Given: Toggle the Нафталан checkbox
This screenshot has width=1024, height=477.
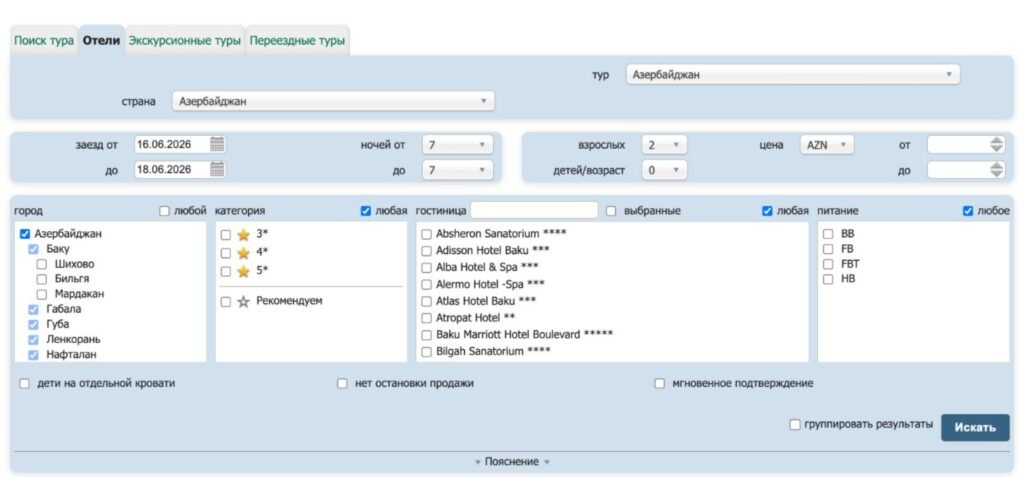Looking at the screenshot, I should [33, 355].
